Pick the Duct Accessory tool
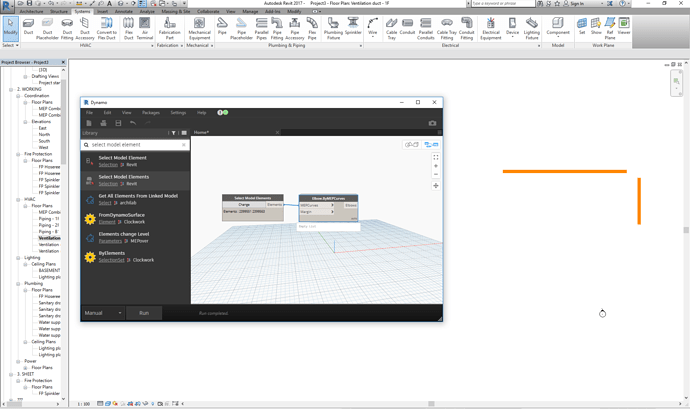Screen dimensions: 690x409 click(x=85, y=29)
